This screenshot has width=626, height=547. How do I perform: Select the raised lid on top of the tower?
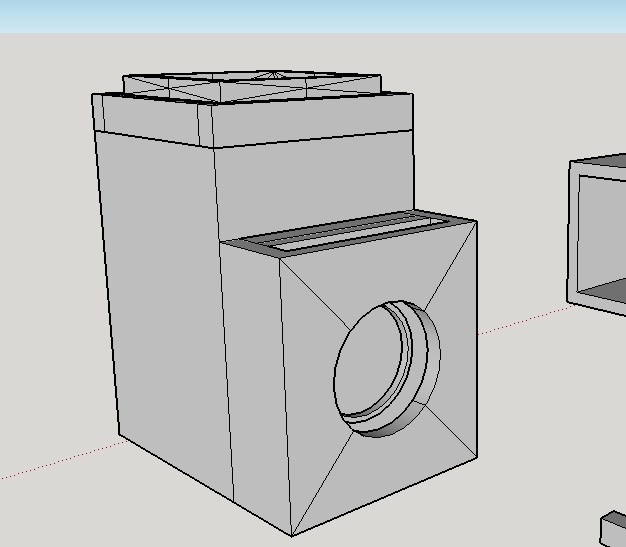pyautogui.click(x=252, y=86)
